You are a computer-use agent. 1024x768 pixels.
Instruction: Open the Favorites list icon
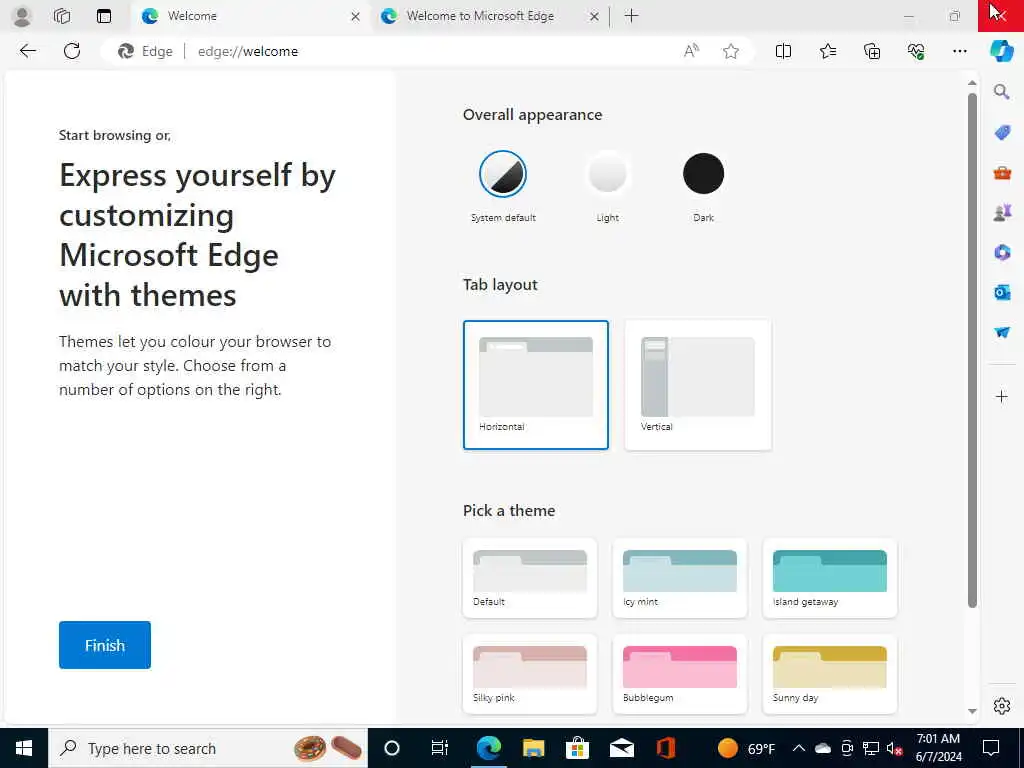[827, 51]
